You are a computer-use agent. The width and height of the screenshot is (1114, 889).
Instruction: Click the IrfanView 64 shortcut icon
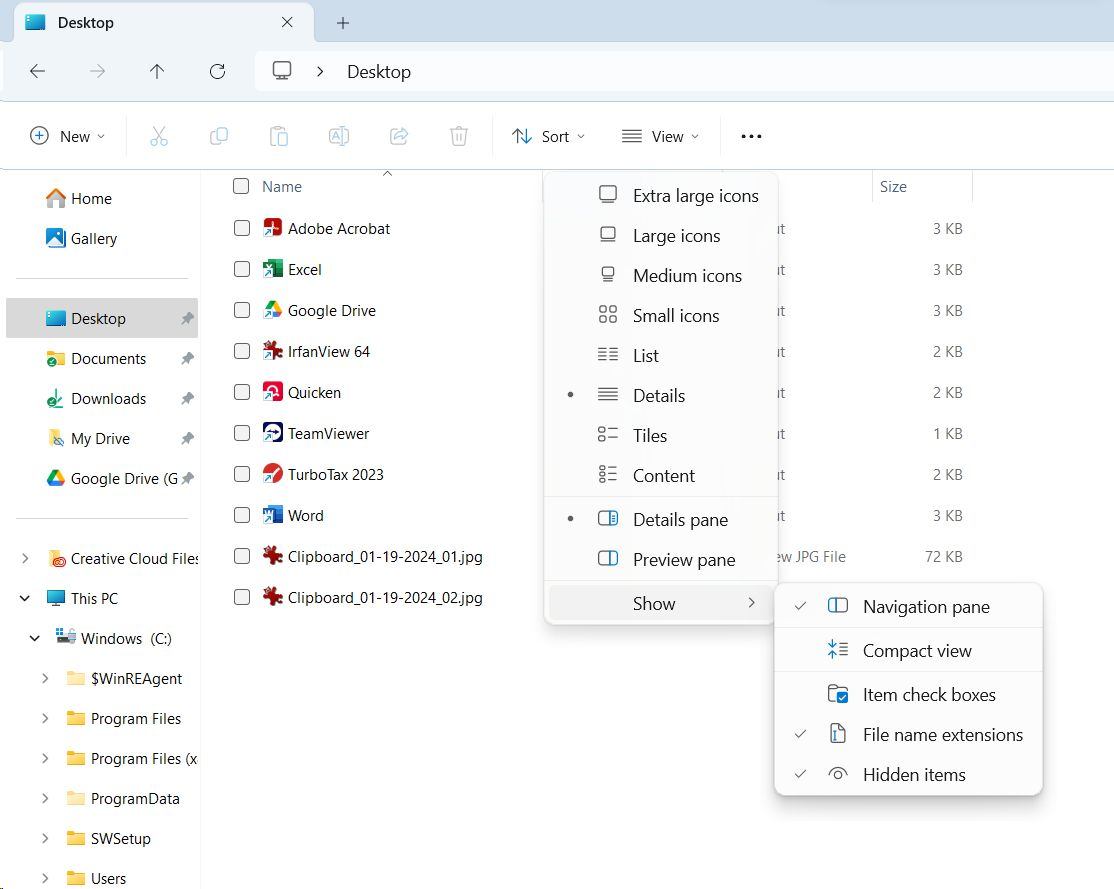click(272, 351)
